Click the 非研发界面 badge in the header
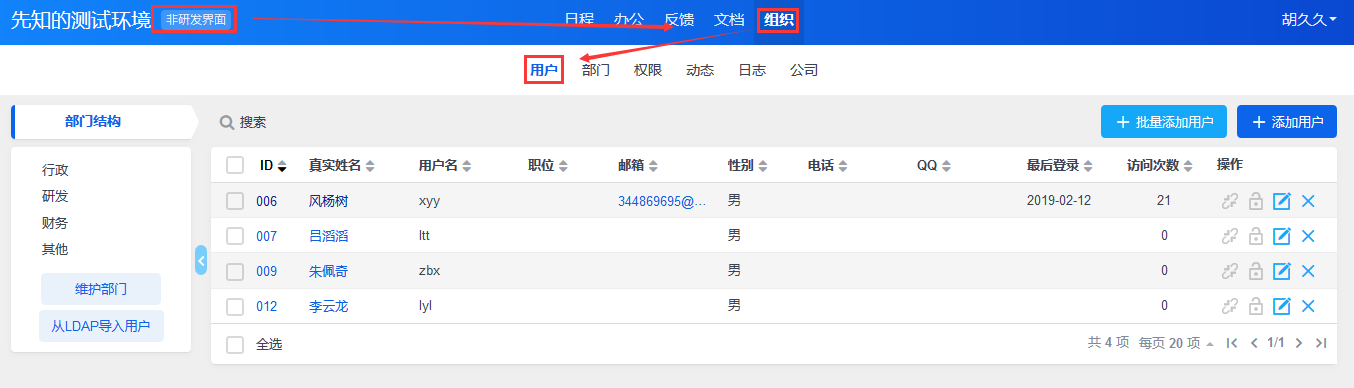Screen dimensions: 1354x388 196,19
